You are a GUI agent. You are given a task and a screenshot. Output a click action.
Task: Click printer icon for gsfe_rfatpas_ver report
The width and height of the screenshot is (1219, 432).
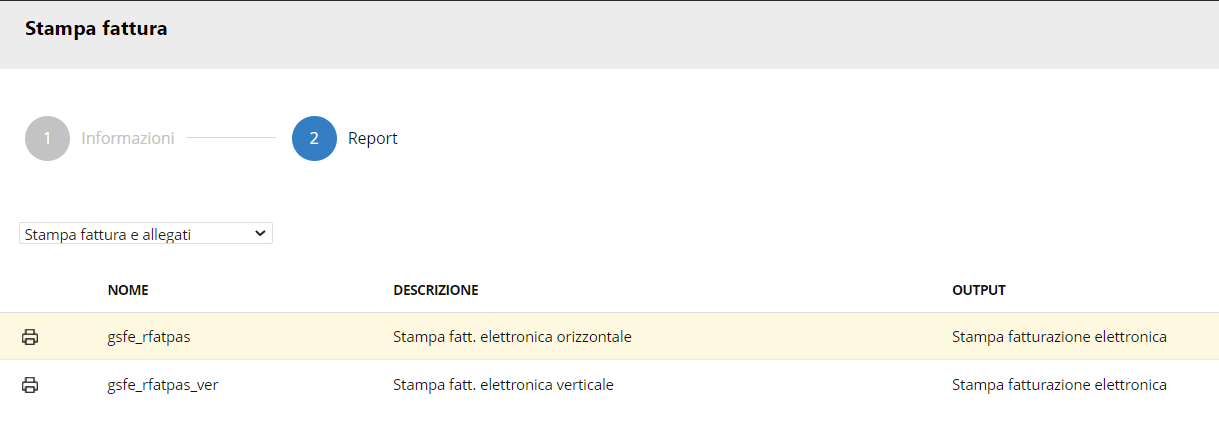(x=30, y=385)
